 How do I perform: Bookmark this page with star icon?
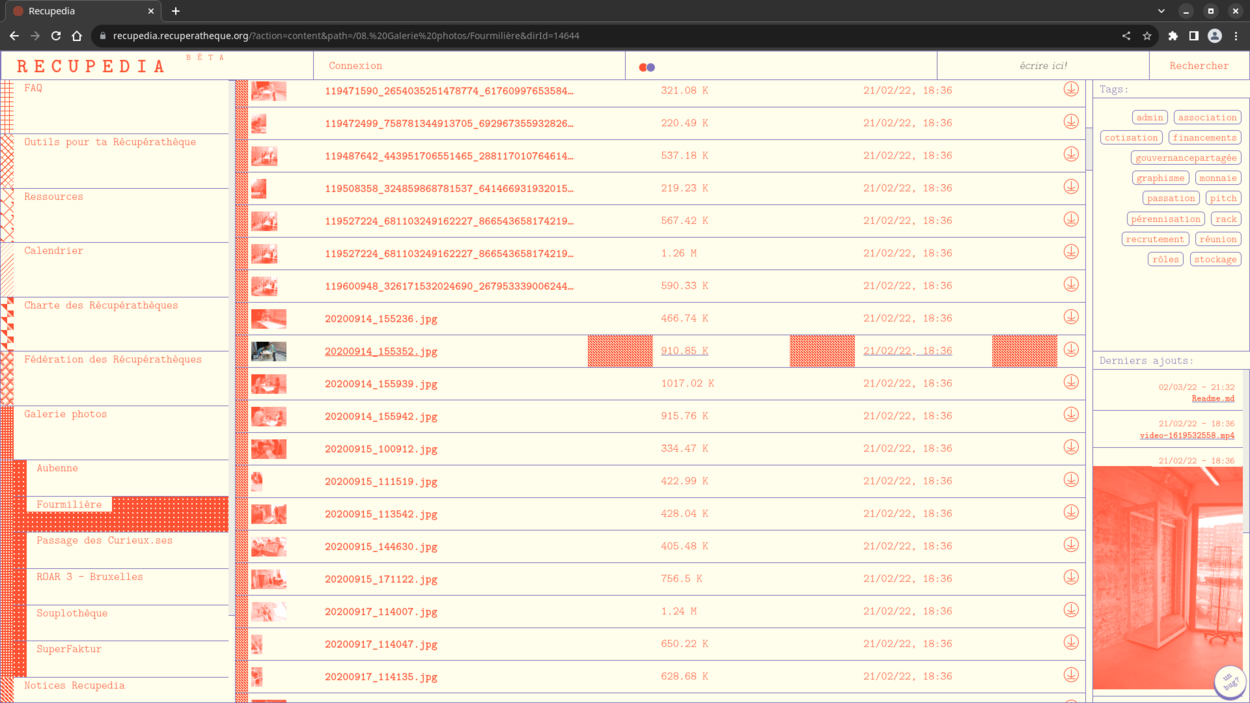click(1147, 36)
